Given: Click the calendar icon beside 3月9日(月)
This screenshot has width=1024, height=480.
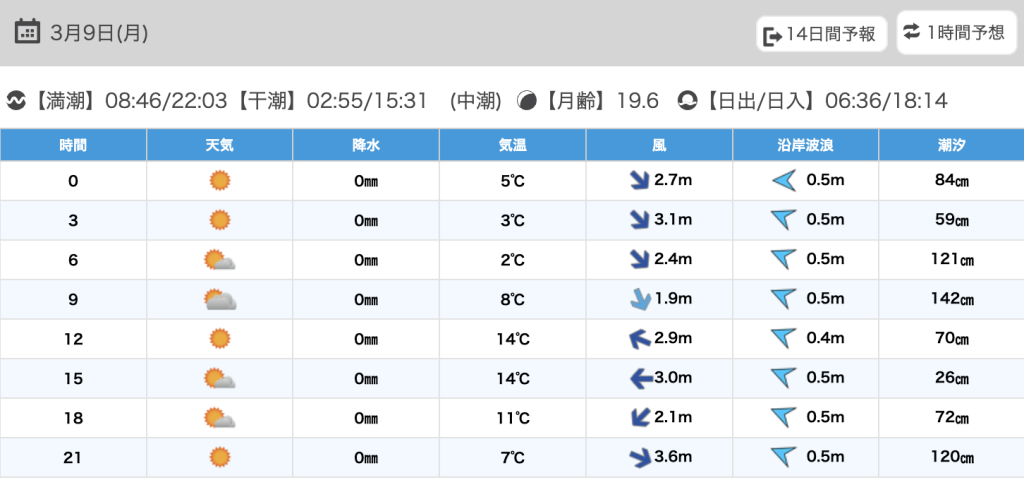Looking at the screenshot, I should coord(28,32).
